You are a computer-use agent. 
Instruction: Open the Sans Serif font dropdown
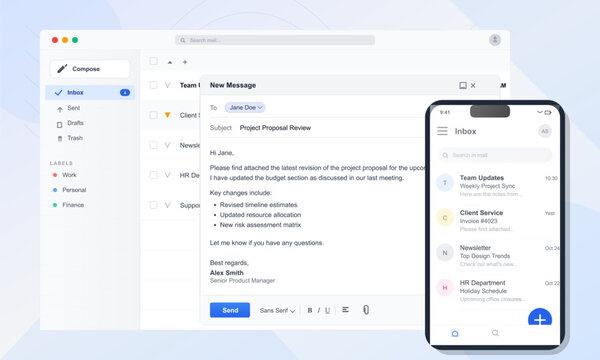tap(277, 310)
